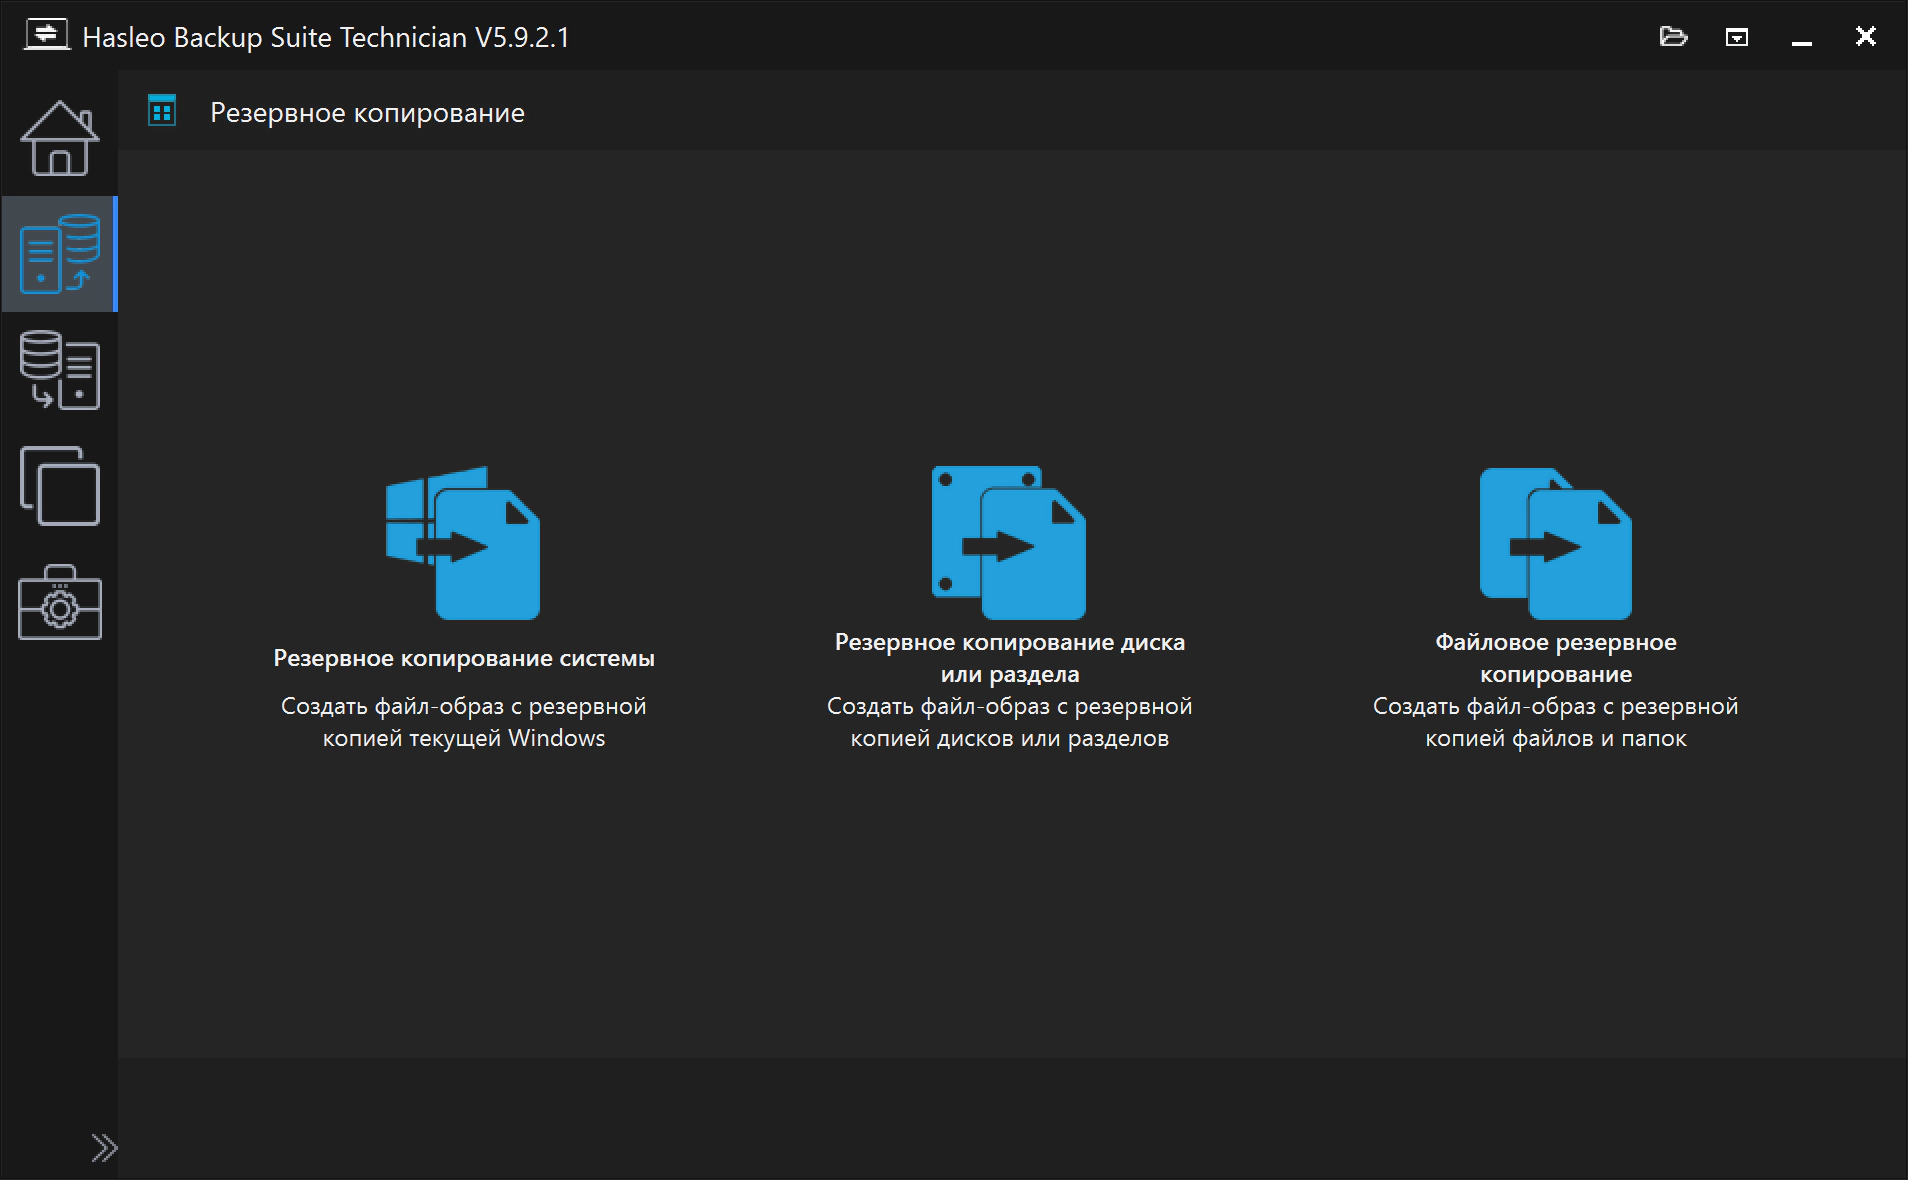
Task: Select the Backup sidebar icon
Action: click(x=59, y=254)
